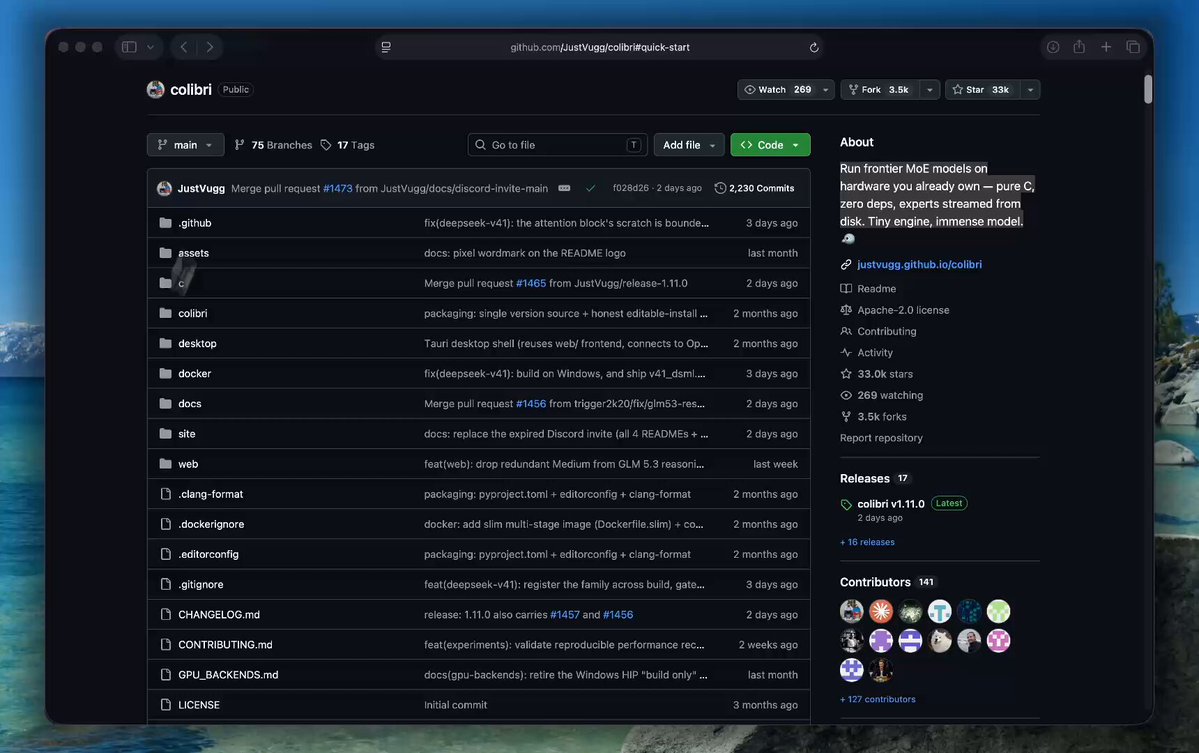View 2,230 Commits history
The height and width of the screenshot is (753, 1199).
(x=754, y=188)
